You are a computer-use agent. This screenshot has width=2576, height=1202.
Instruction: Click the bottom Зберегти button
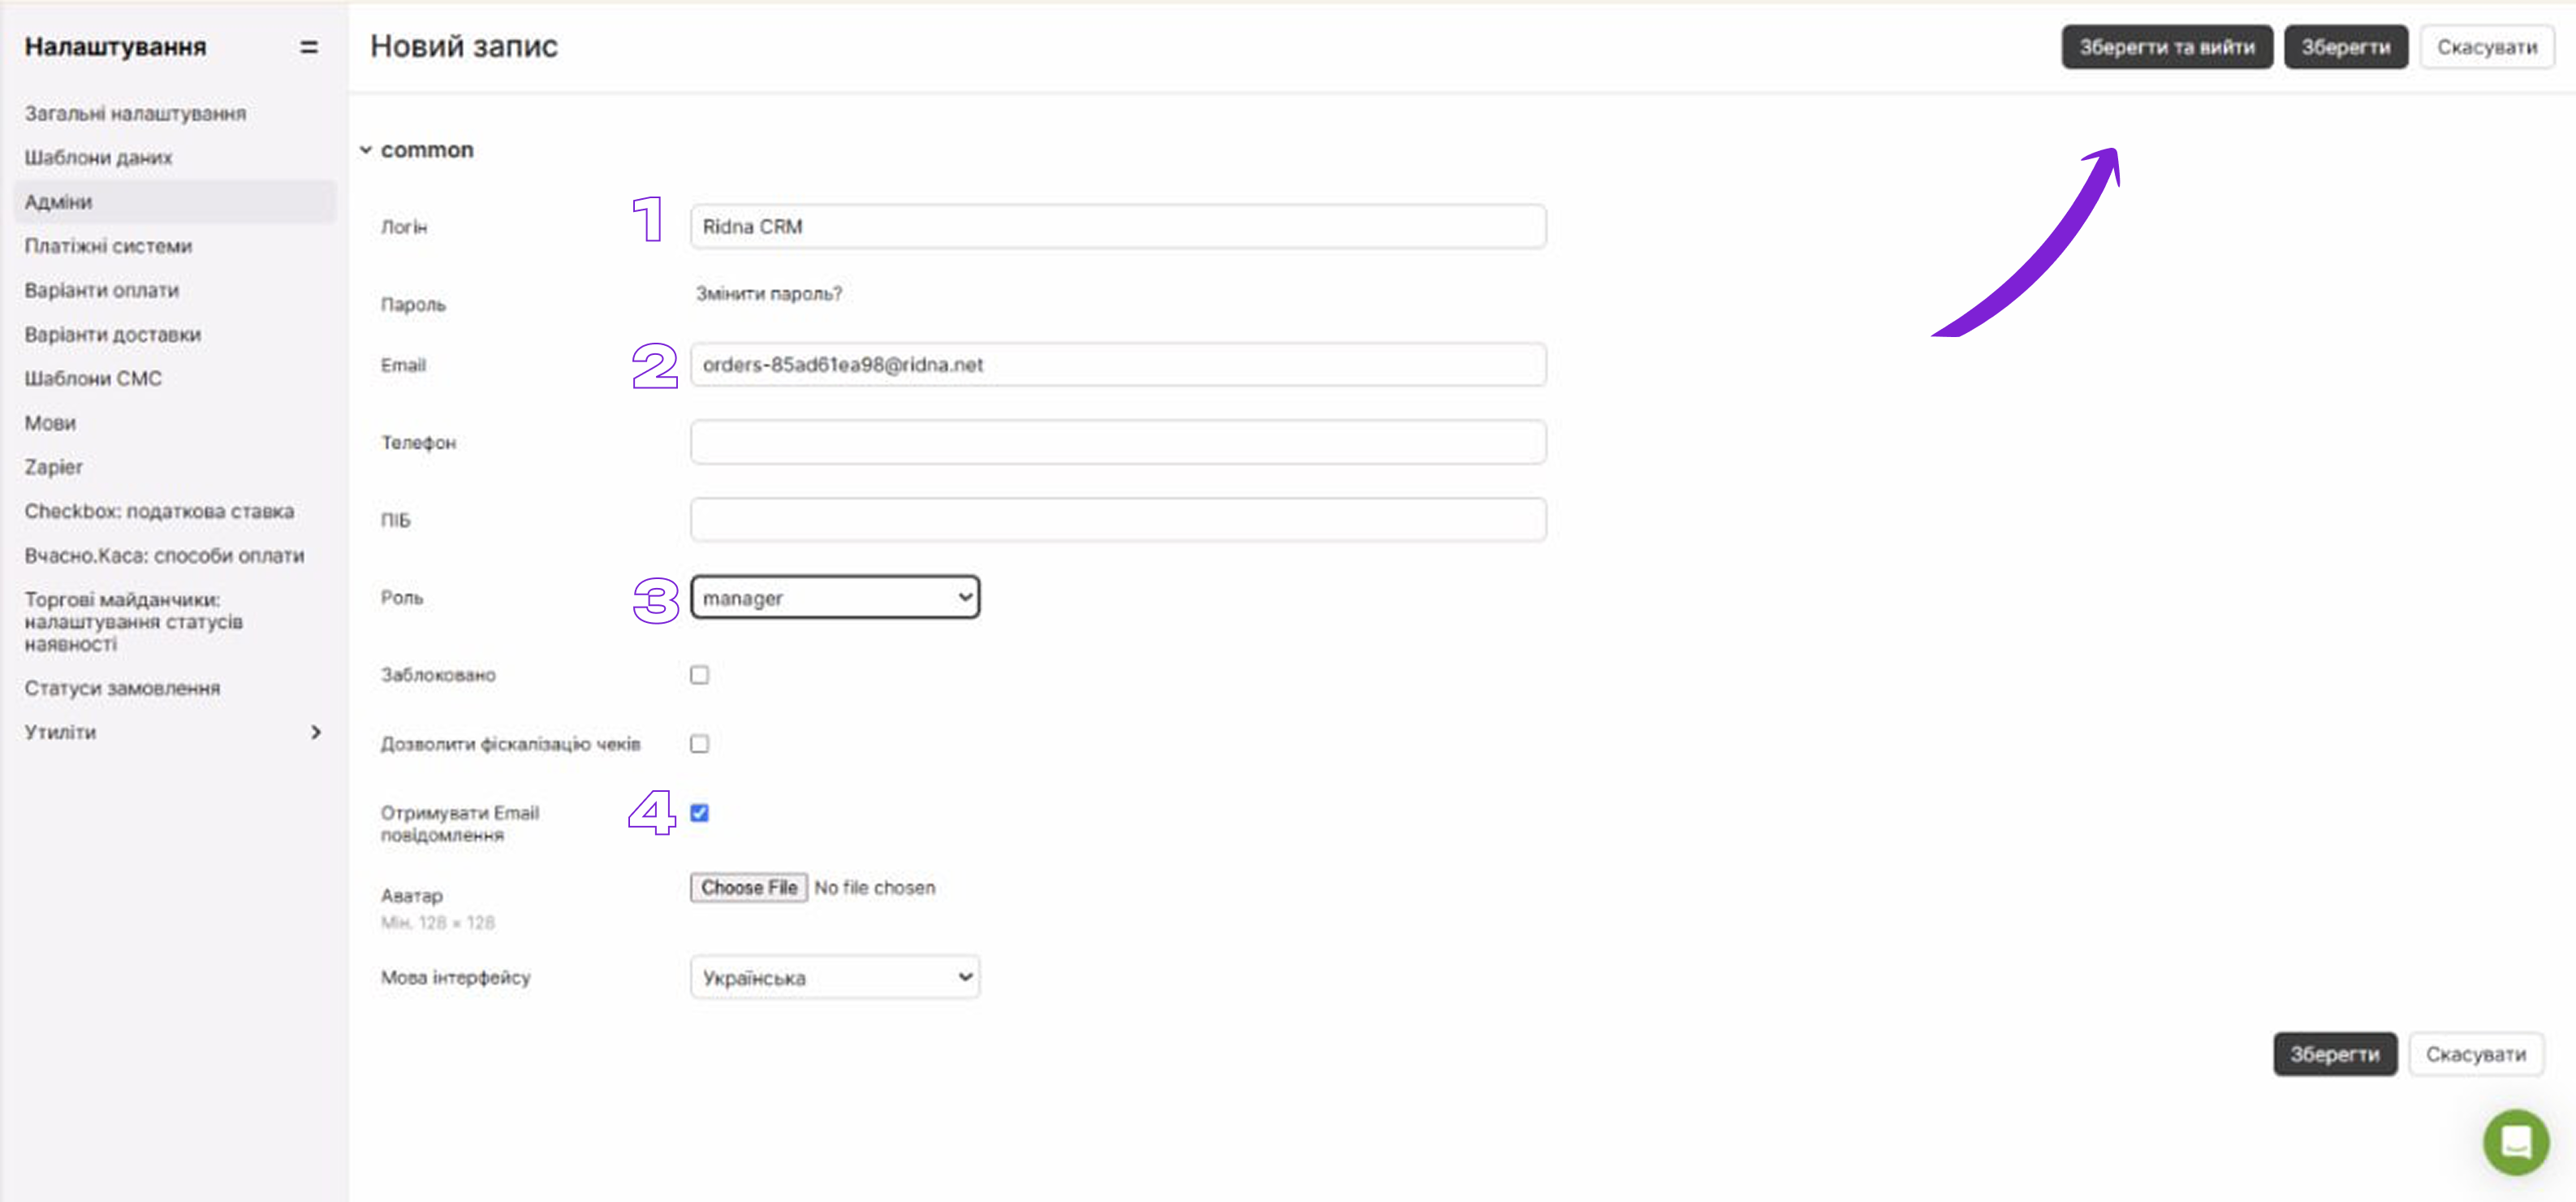point(2335,1054)
